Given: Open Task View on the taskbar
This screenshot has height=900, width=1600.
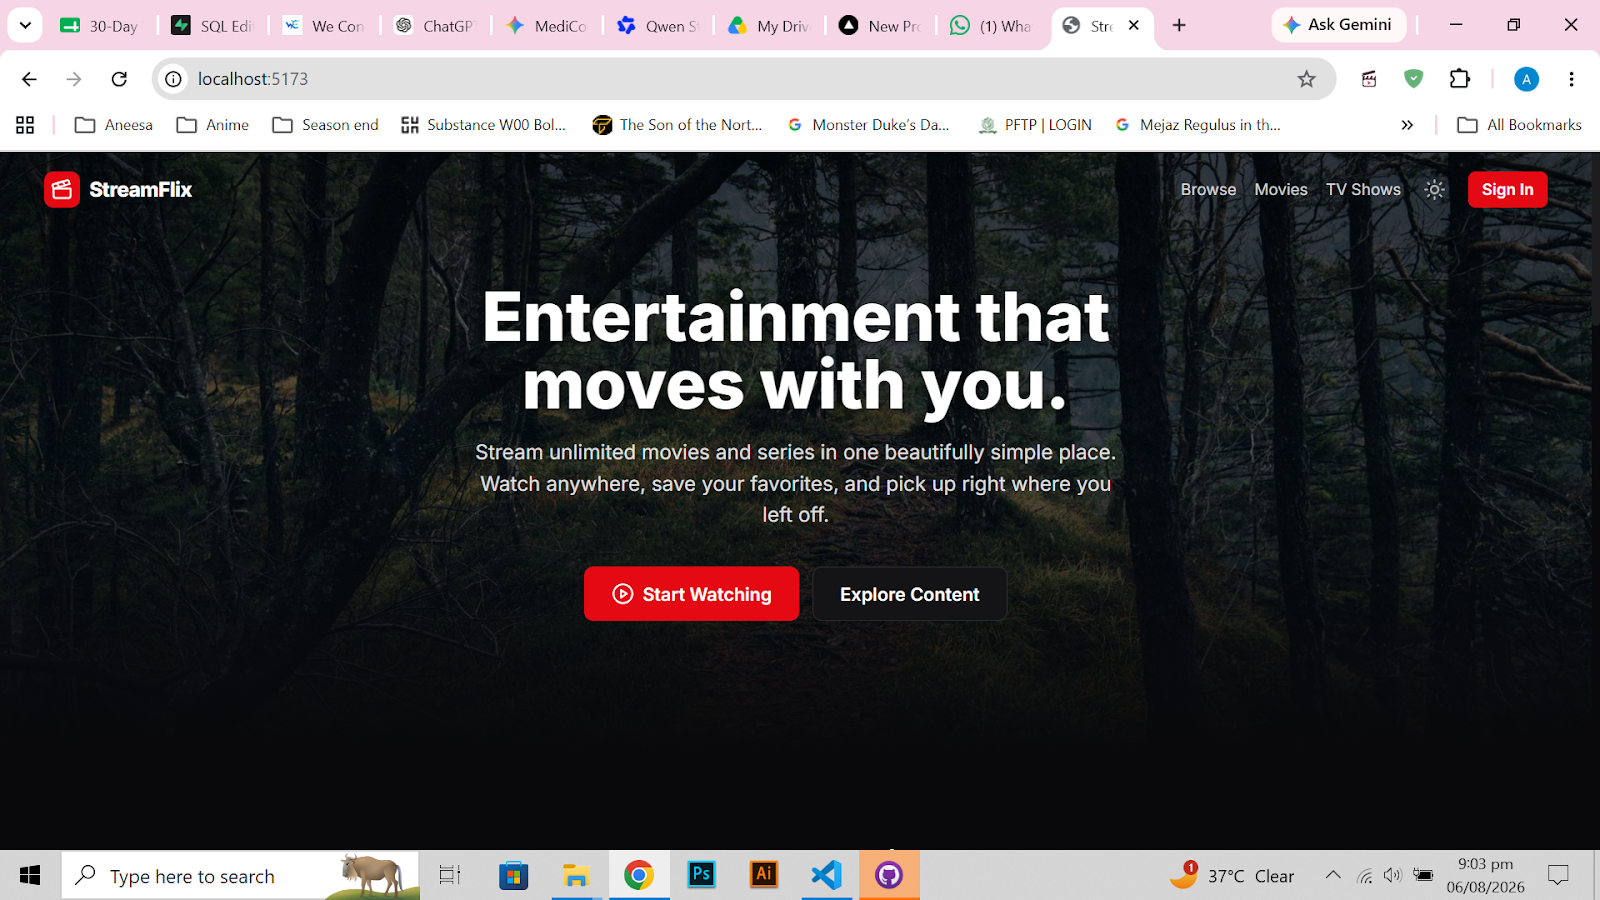Looking at the screenshot, I should click(450, 876).
